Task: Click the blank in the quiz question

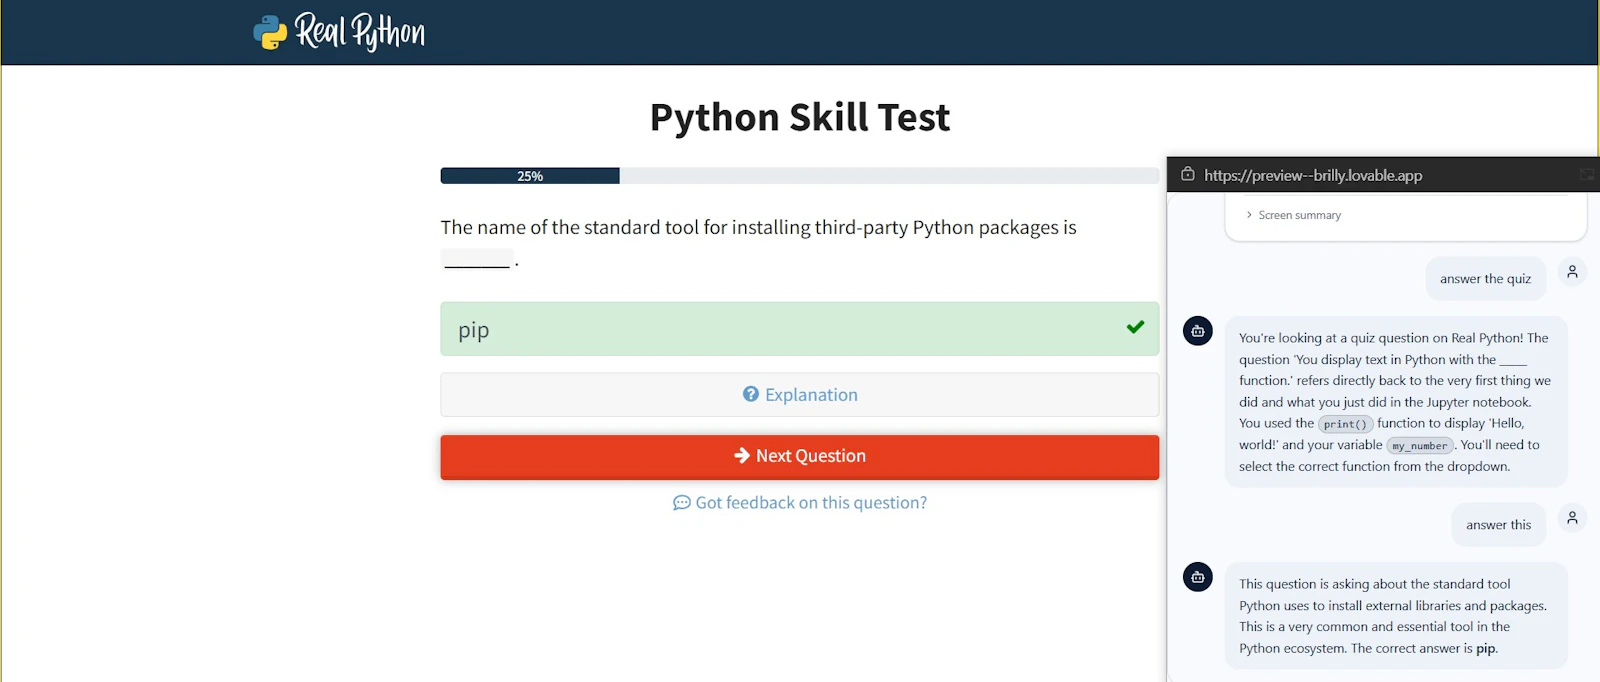Action: point(477,260)
